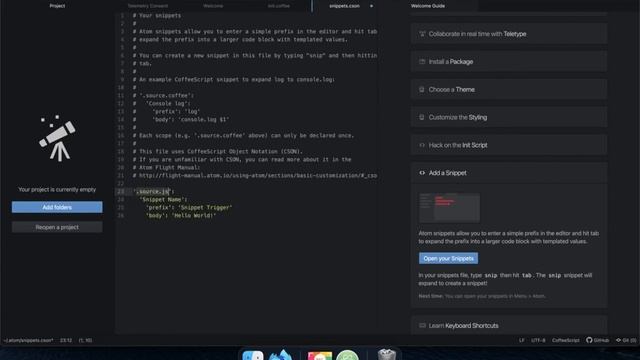
Task: Click line number 26 in the gutter
Action: 120,215
